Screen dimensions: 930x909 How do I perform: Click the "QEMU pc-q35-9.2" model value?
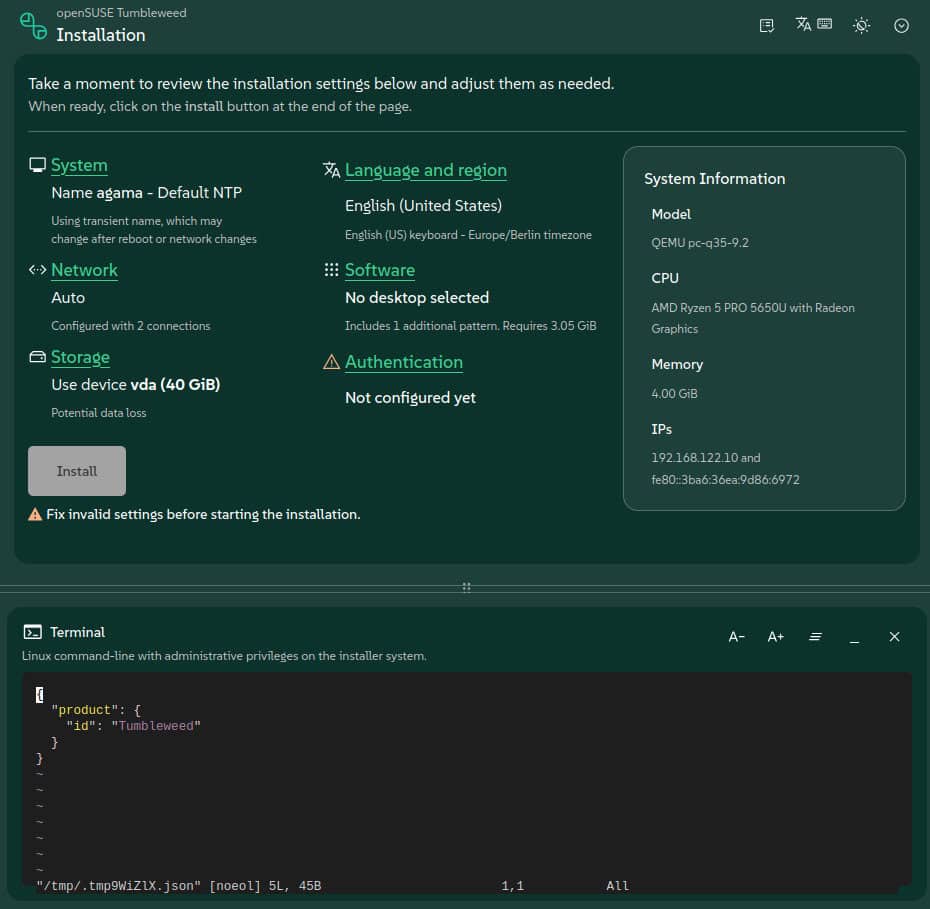(x=700, y=243)
